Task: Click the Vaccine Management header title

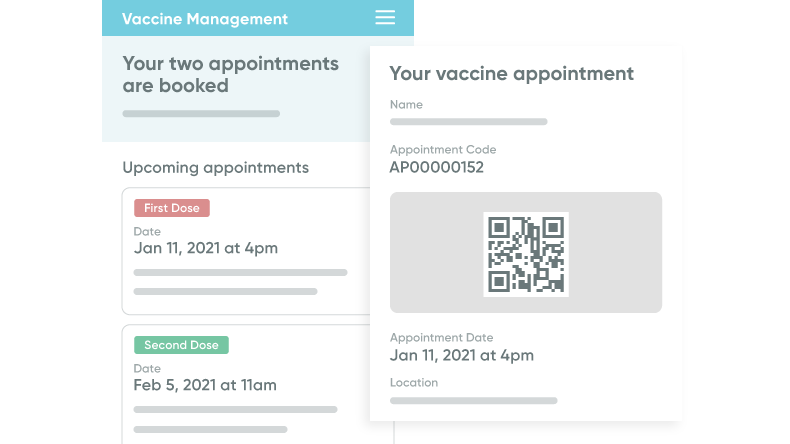Action: (205, 19)
